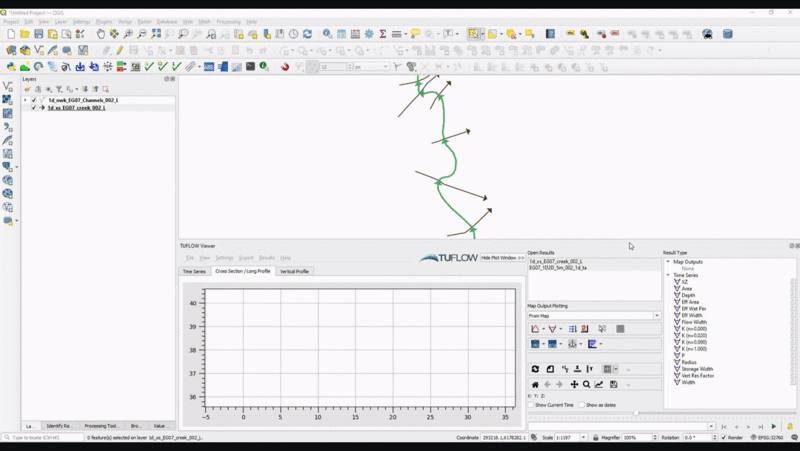800x451 pixels.
Task: Switch to the Time Series tab
Action: click(193, 271)
